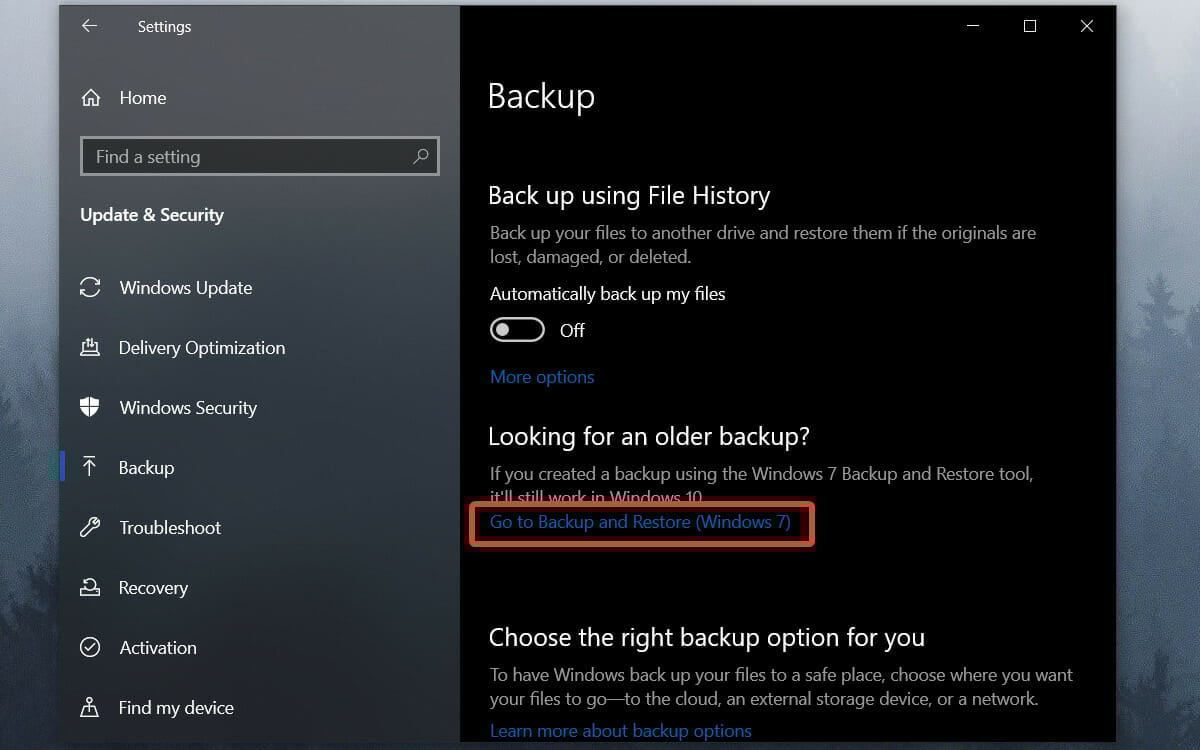1200x750 pixels.
Task: Click the back arrow icon
Action: pyautogui.click(x=89, y=27)
